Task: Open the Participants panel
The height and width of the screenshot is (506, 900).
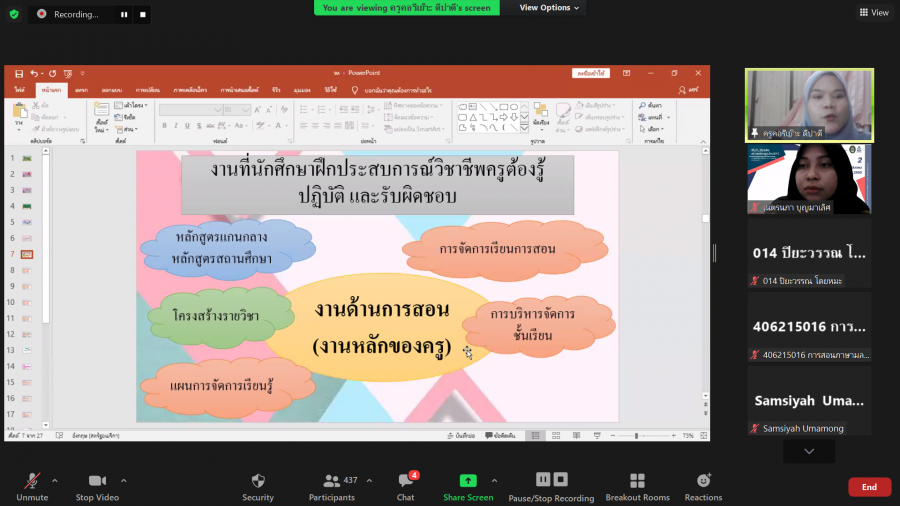Action: (x=331, y=481)
